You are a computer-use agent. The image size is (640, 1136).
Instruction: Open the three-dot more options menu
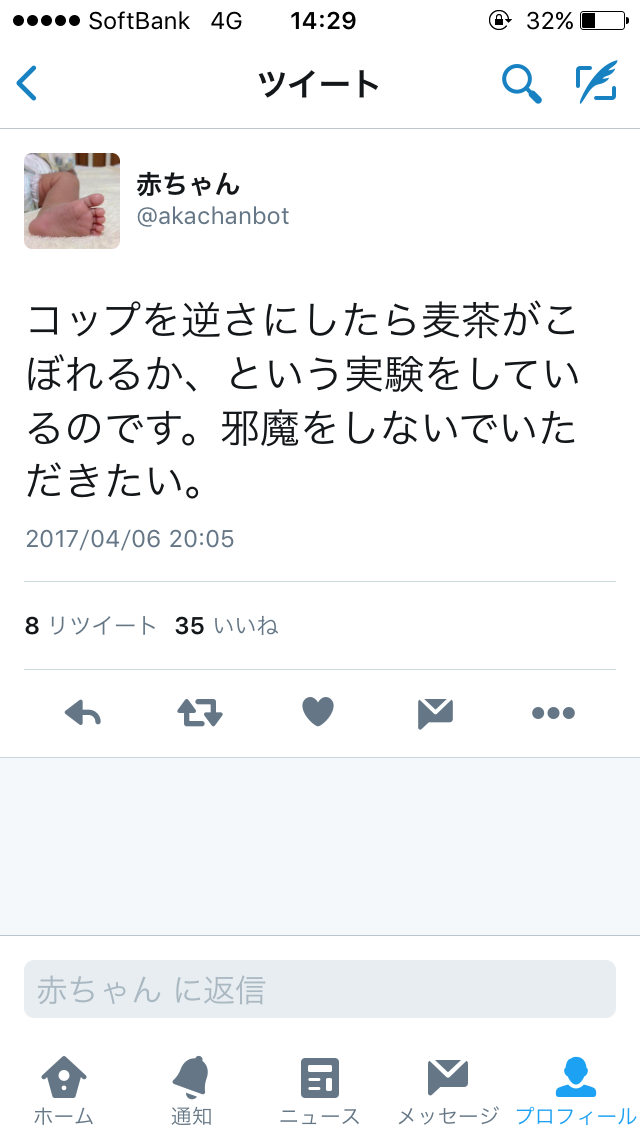pos(553,714)
